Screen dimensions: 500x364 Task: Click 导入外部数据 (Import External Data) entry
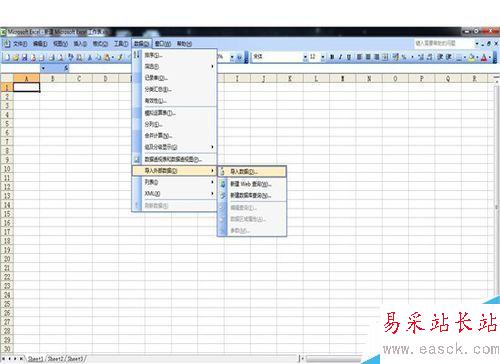pyautogui.click(x=174, y=171)
